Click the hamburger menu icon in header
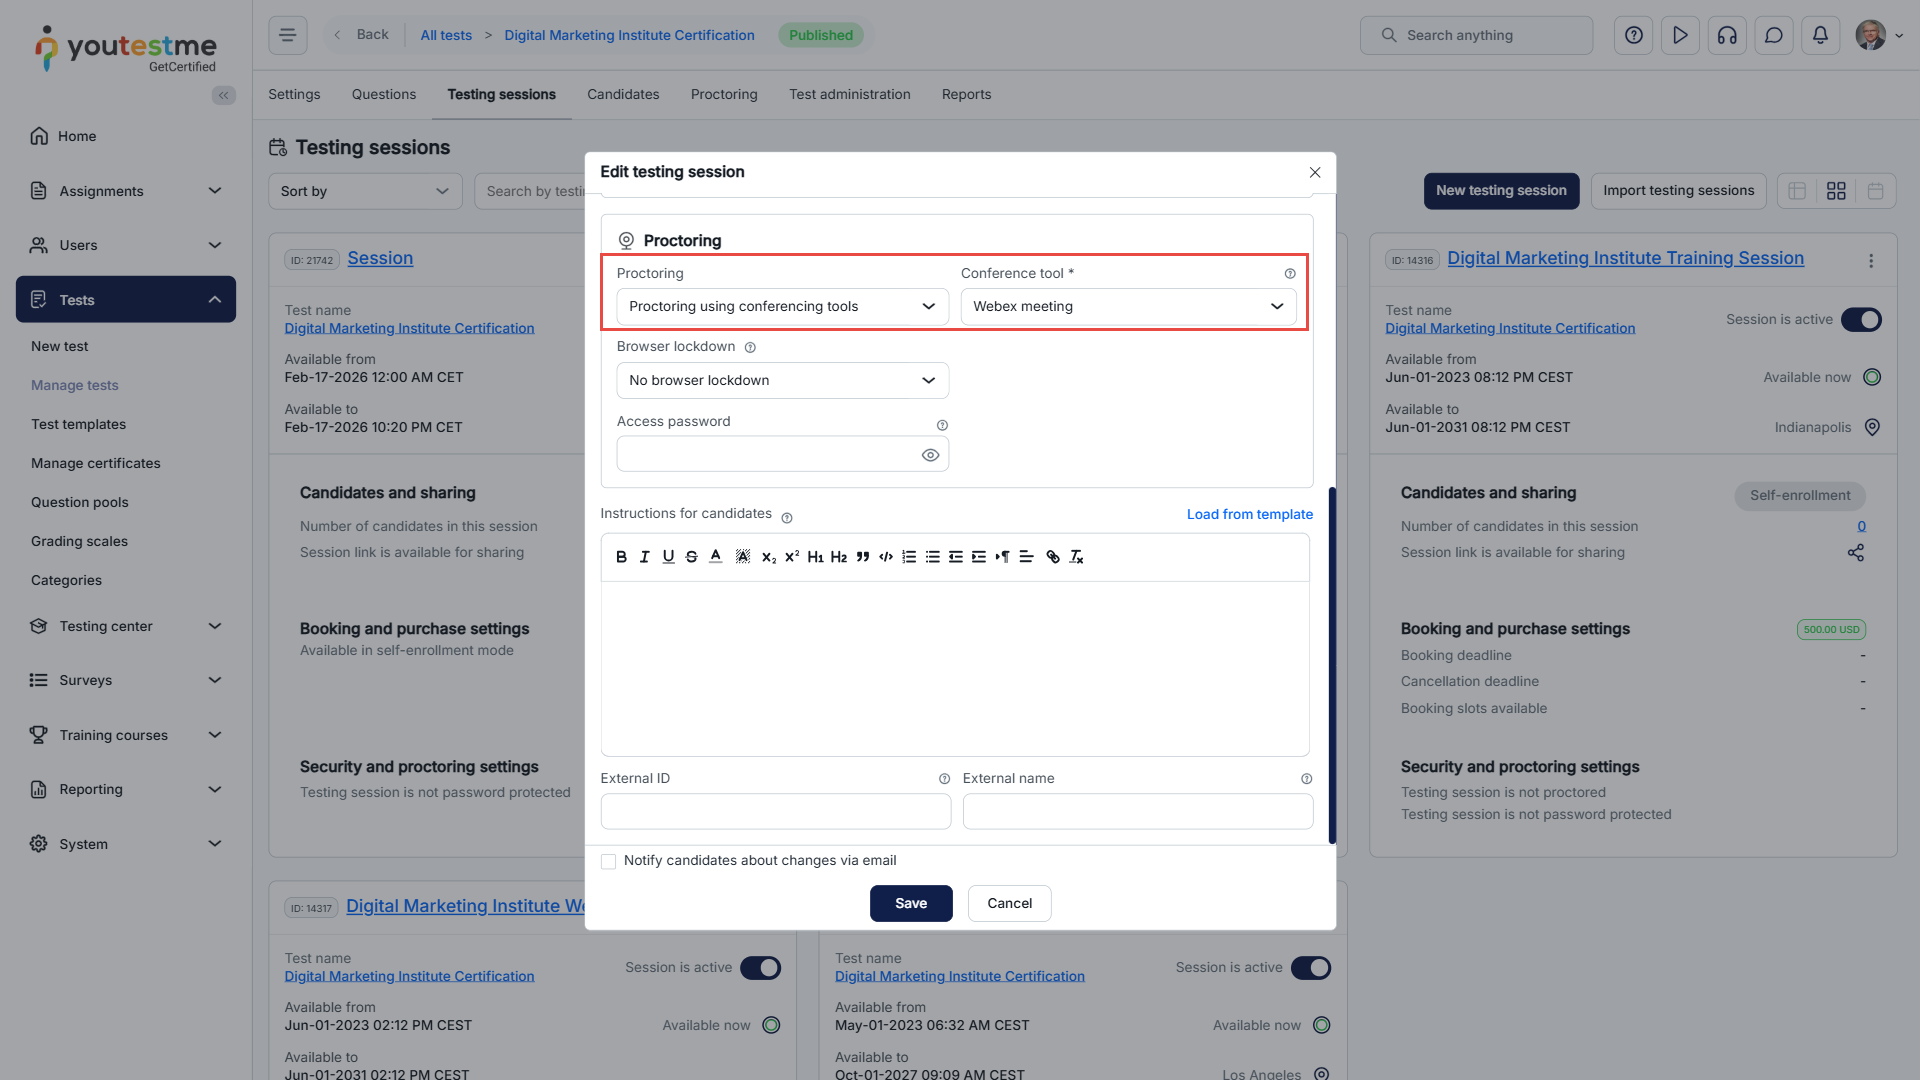Screen dimensions: 1920x1080 click(x=287, y=35)
